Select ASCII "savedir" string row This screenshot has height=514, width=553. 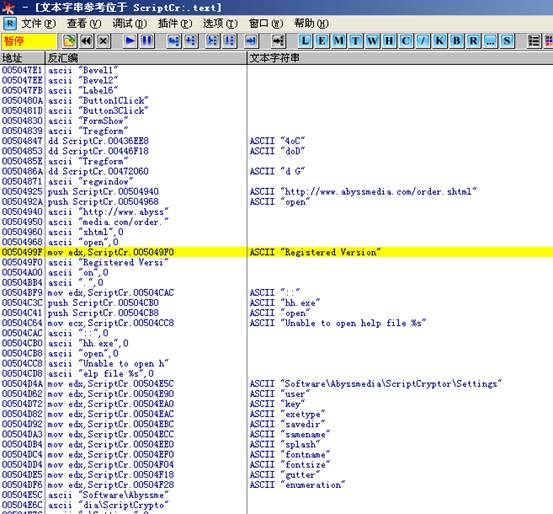[276, 424]
